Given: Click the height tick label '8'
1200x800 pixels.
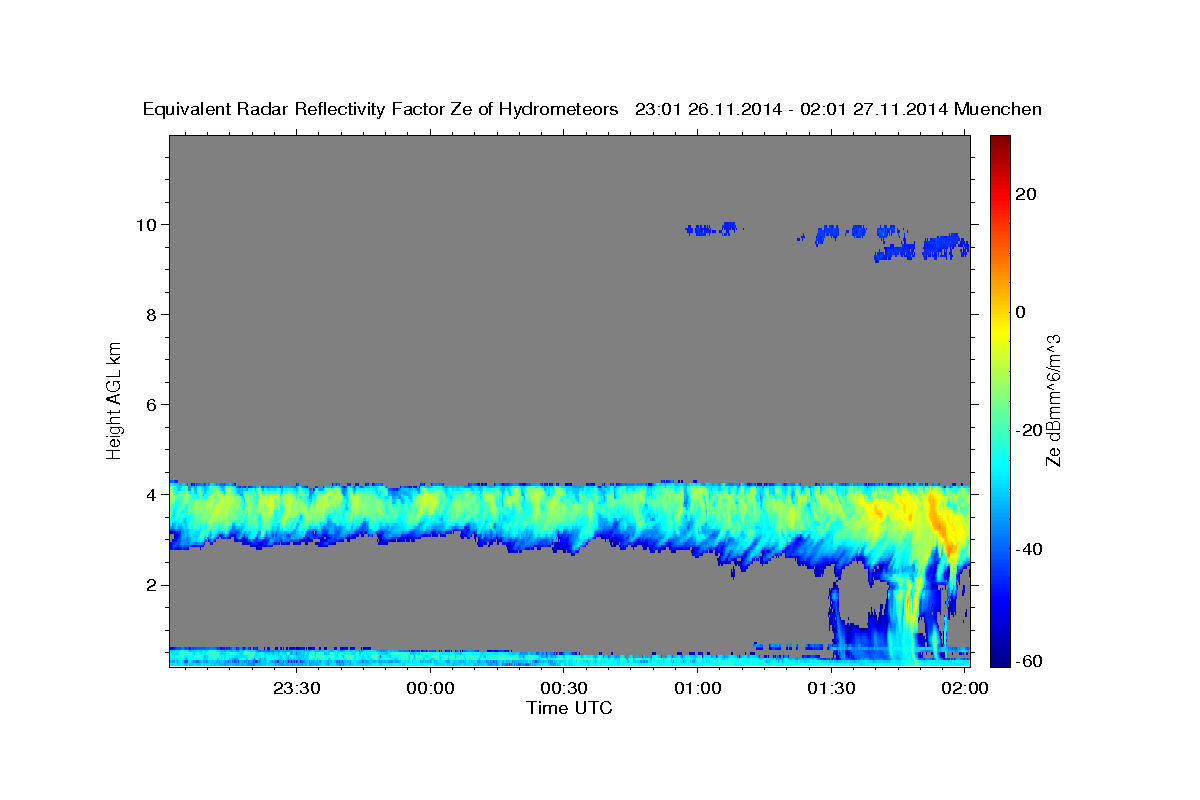Looking at the screenshot, I should tap(153, 314).
